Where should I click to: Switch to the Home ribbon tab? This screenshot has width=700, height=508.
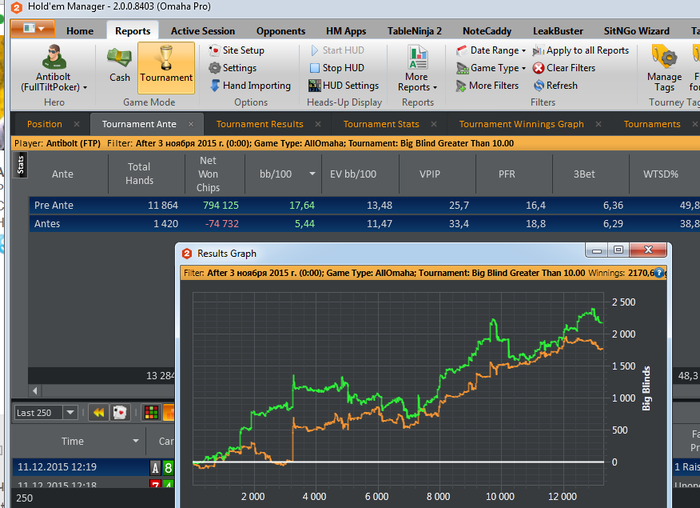pyautogui.click(x=80, y=31)
